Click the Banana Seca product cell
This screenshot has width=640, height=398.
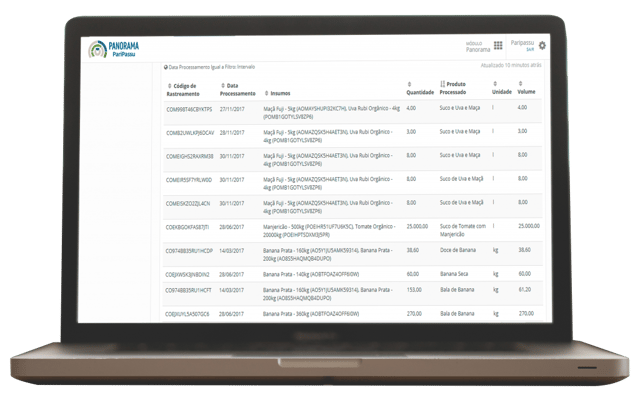click(x=454, y=274)
